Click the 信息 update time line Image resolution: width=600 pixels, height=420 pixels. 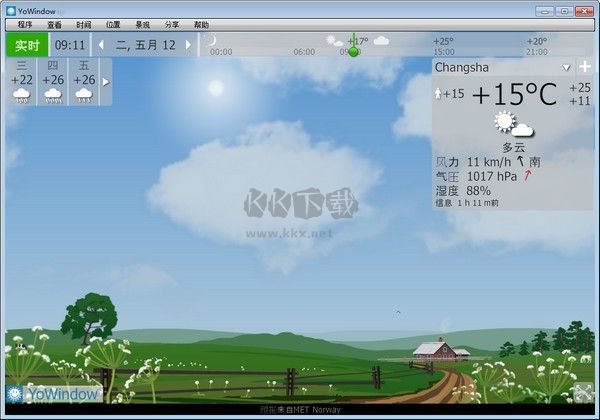point(467,203)
